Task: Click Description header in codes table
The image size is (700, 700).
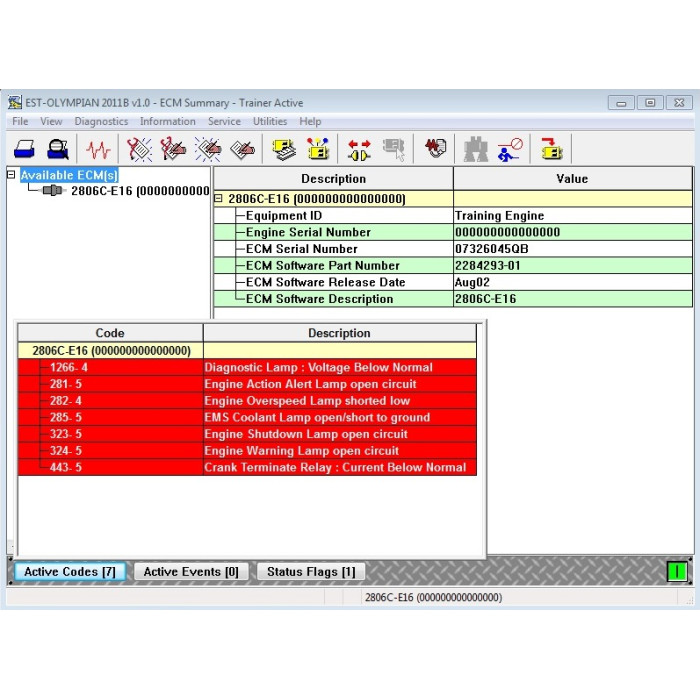Action: (x=339, y=333)
